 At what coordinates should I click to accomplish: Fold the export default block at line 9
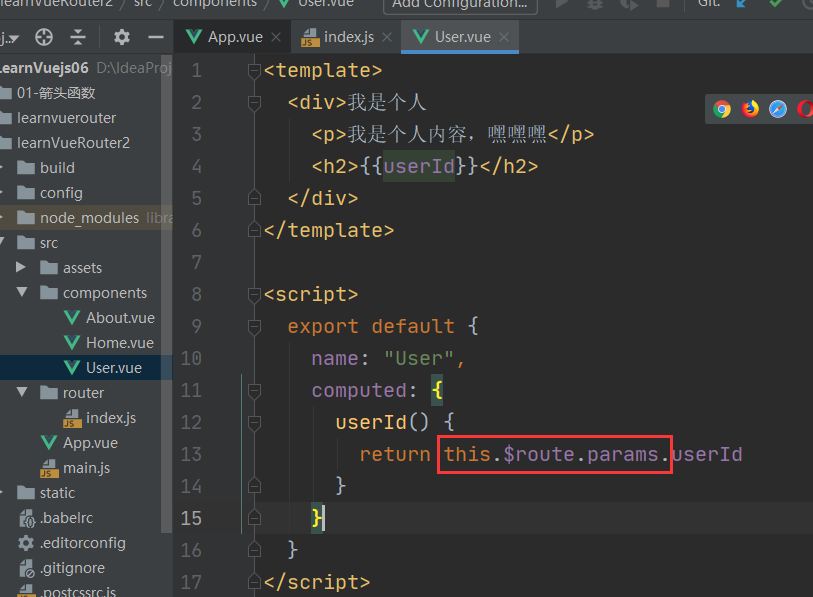[x=254, y=327]
